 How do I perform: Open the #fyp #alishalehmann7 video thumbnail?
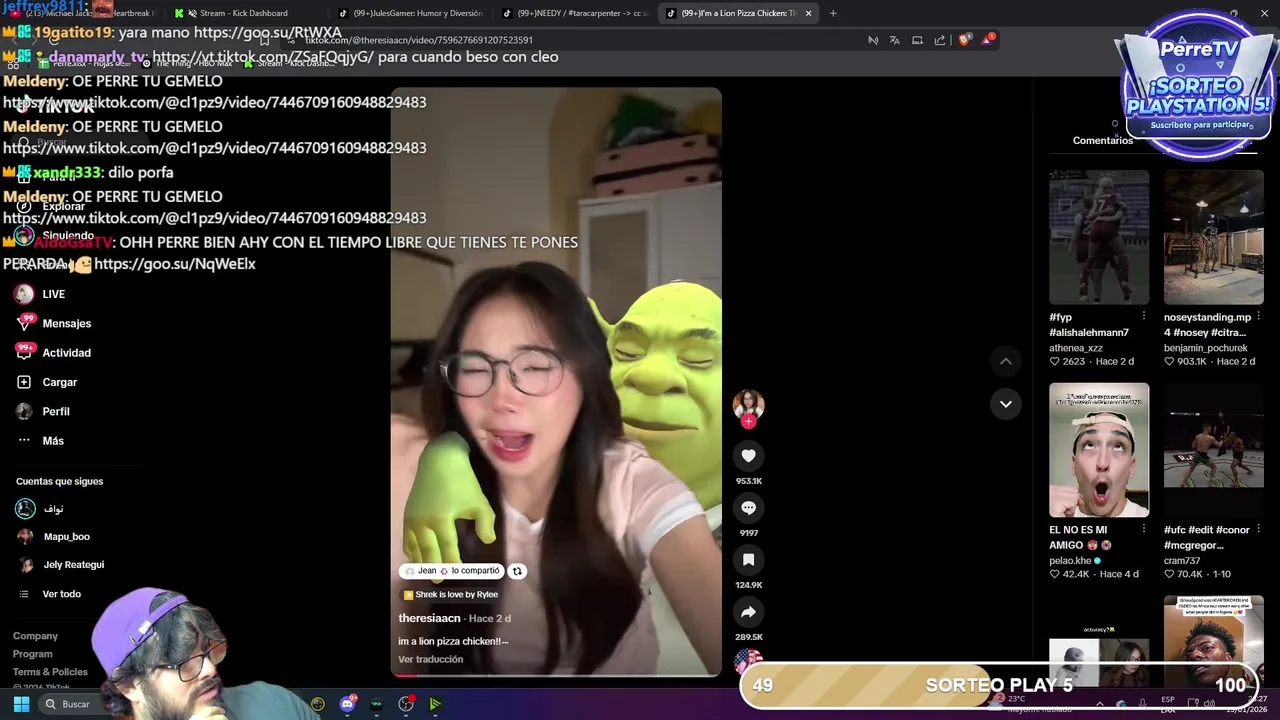pyautogui.click(x=1099, y=237)
